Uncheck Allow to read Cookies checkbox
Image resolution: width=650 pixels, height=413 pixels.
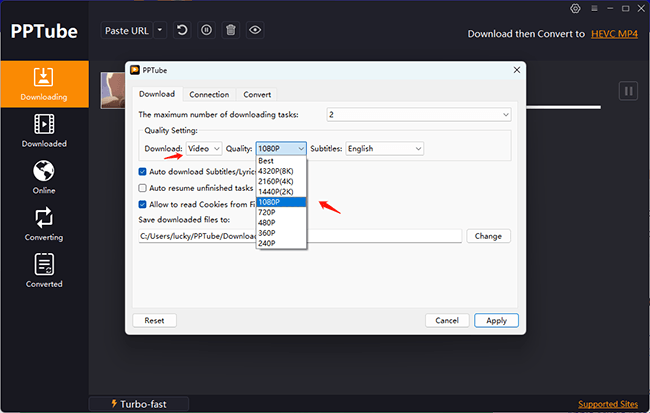click(x=143, y=204)
